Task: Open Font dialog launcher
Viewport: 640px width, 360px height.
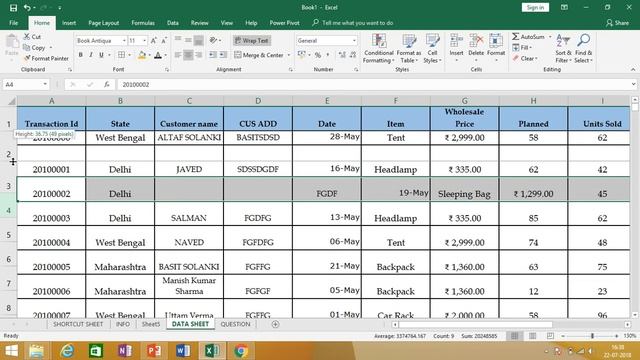Action: click(167, 70)
